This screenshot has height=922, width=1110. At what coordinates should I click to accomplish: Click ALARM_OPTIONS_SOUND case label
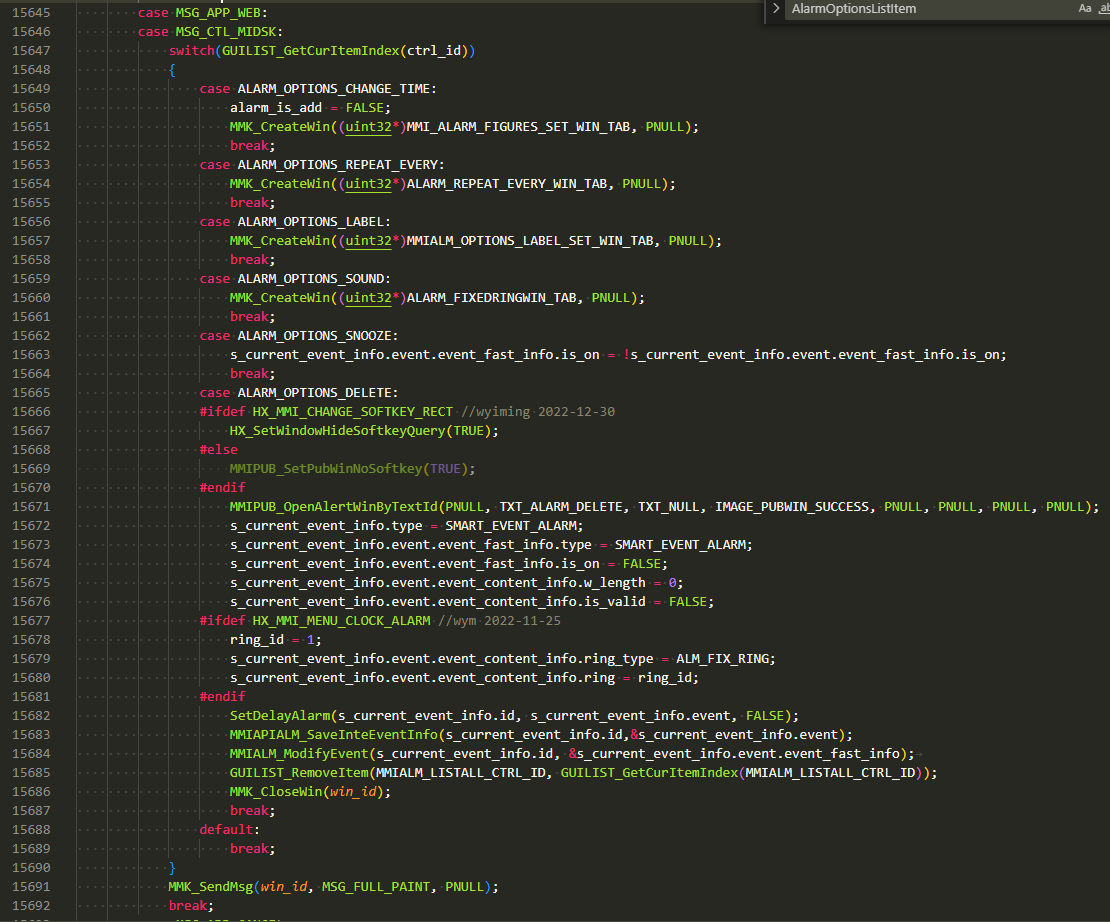310,279
